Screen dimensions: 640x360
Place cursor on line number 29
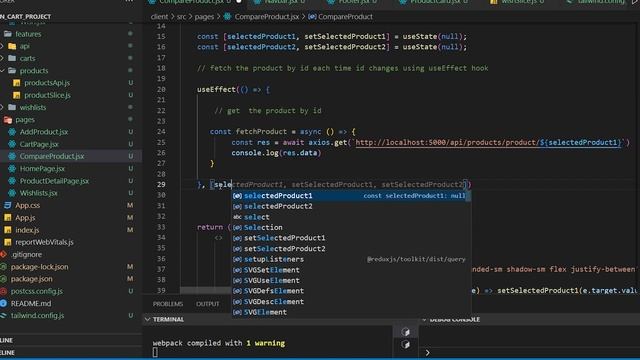click(161, 184)
